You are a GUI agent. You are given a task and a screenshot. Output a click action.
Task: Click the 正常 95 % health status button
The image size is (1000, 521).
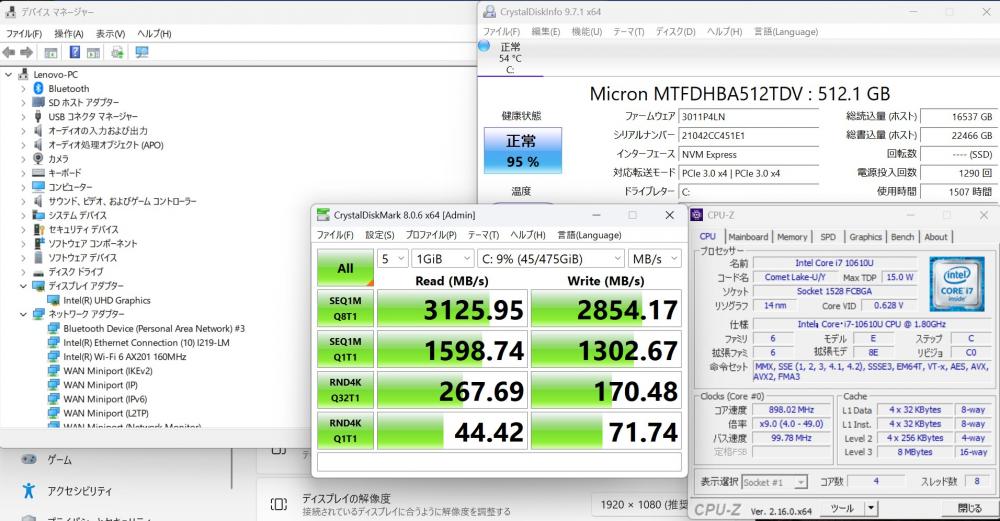[x=523, y=150]
